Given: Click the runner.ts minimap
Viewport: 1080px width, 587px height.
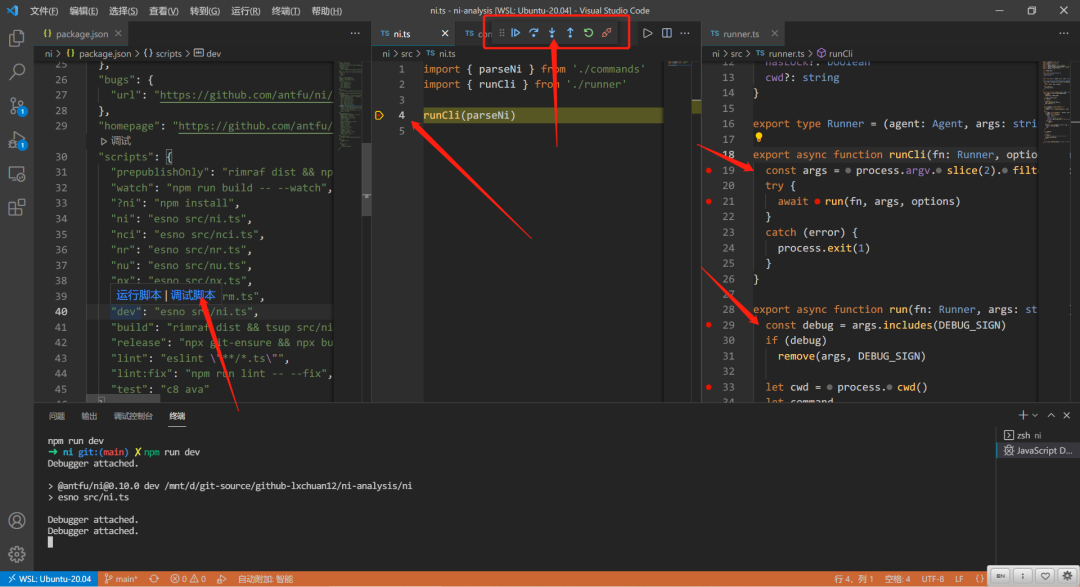Looking at the screenshot, I should tap(1056, 103).
